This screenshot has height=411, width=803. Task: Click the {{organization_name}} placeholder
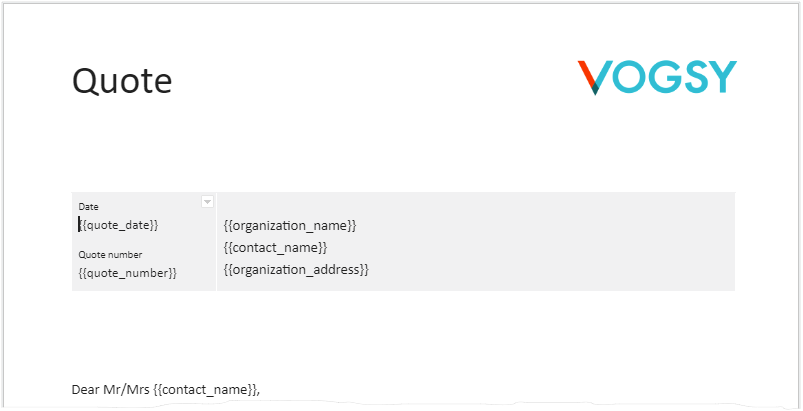pyautogui.click(x=290, y=225)
